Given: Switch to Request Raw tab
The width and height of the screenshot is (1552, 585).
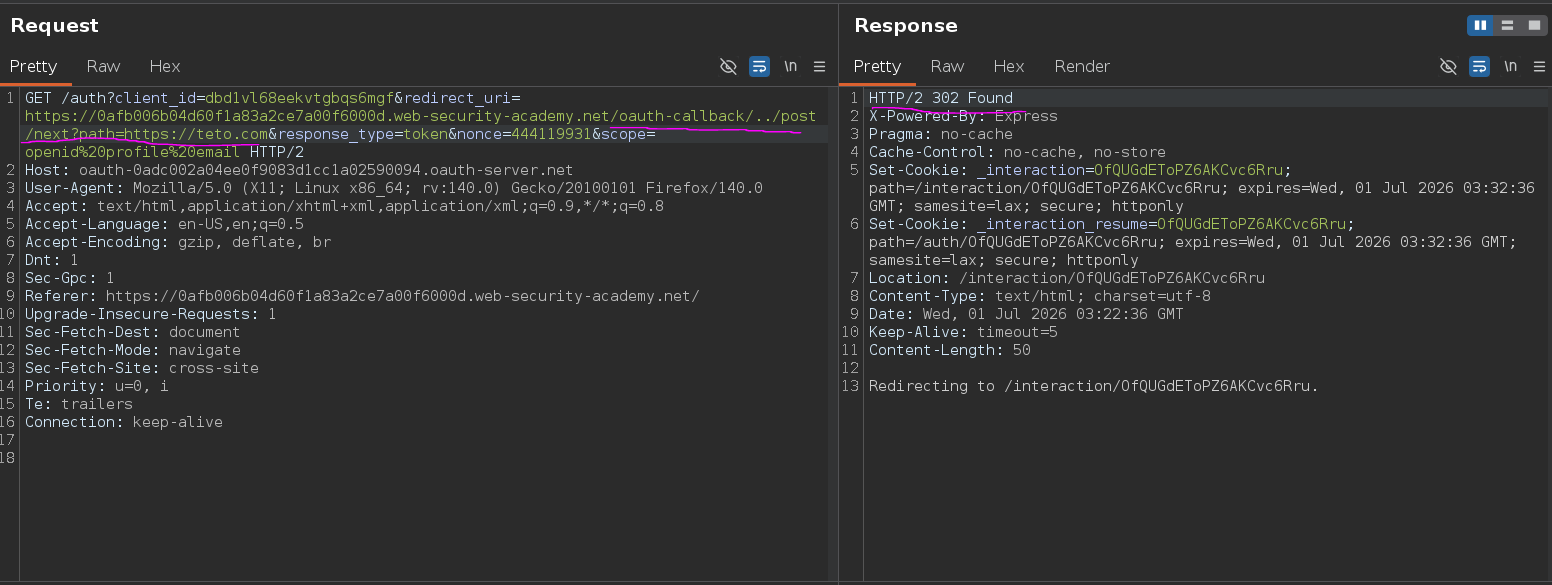Looking at the screenshot, I should tap(103, 66).
